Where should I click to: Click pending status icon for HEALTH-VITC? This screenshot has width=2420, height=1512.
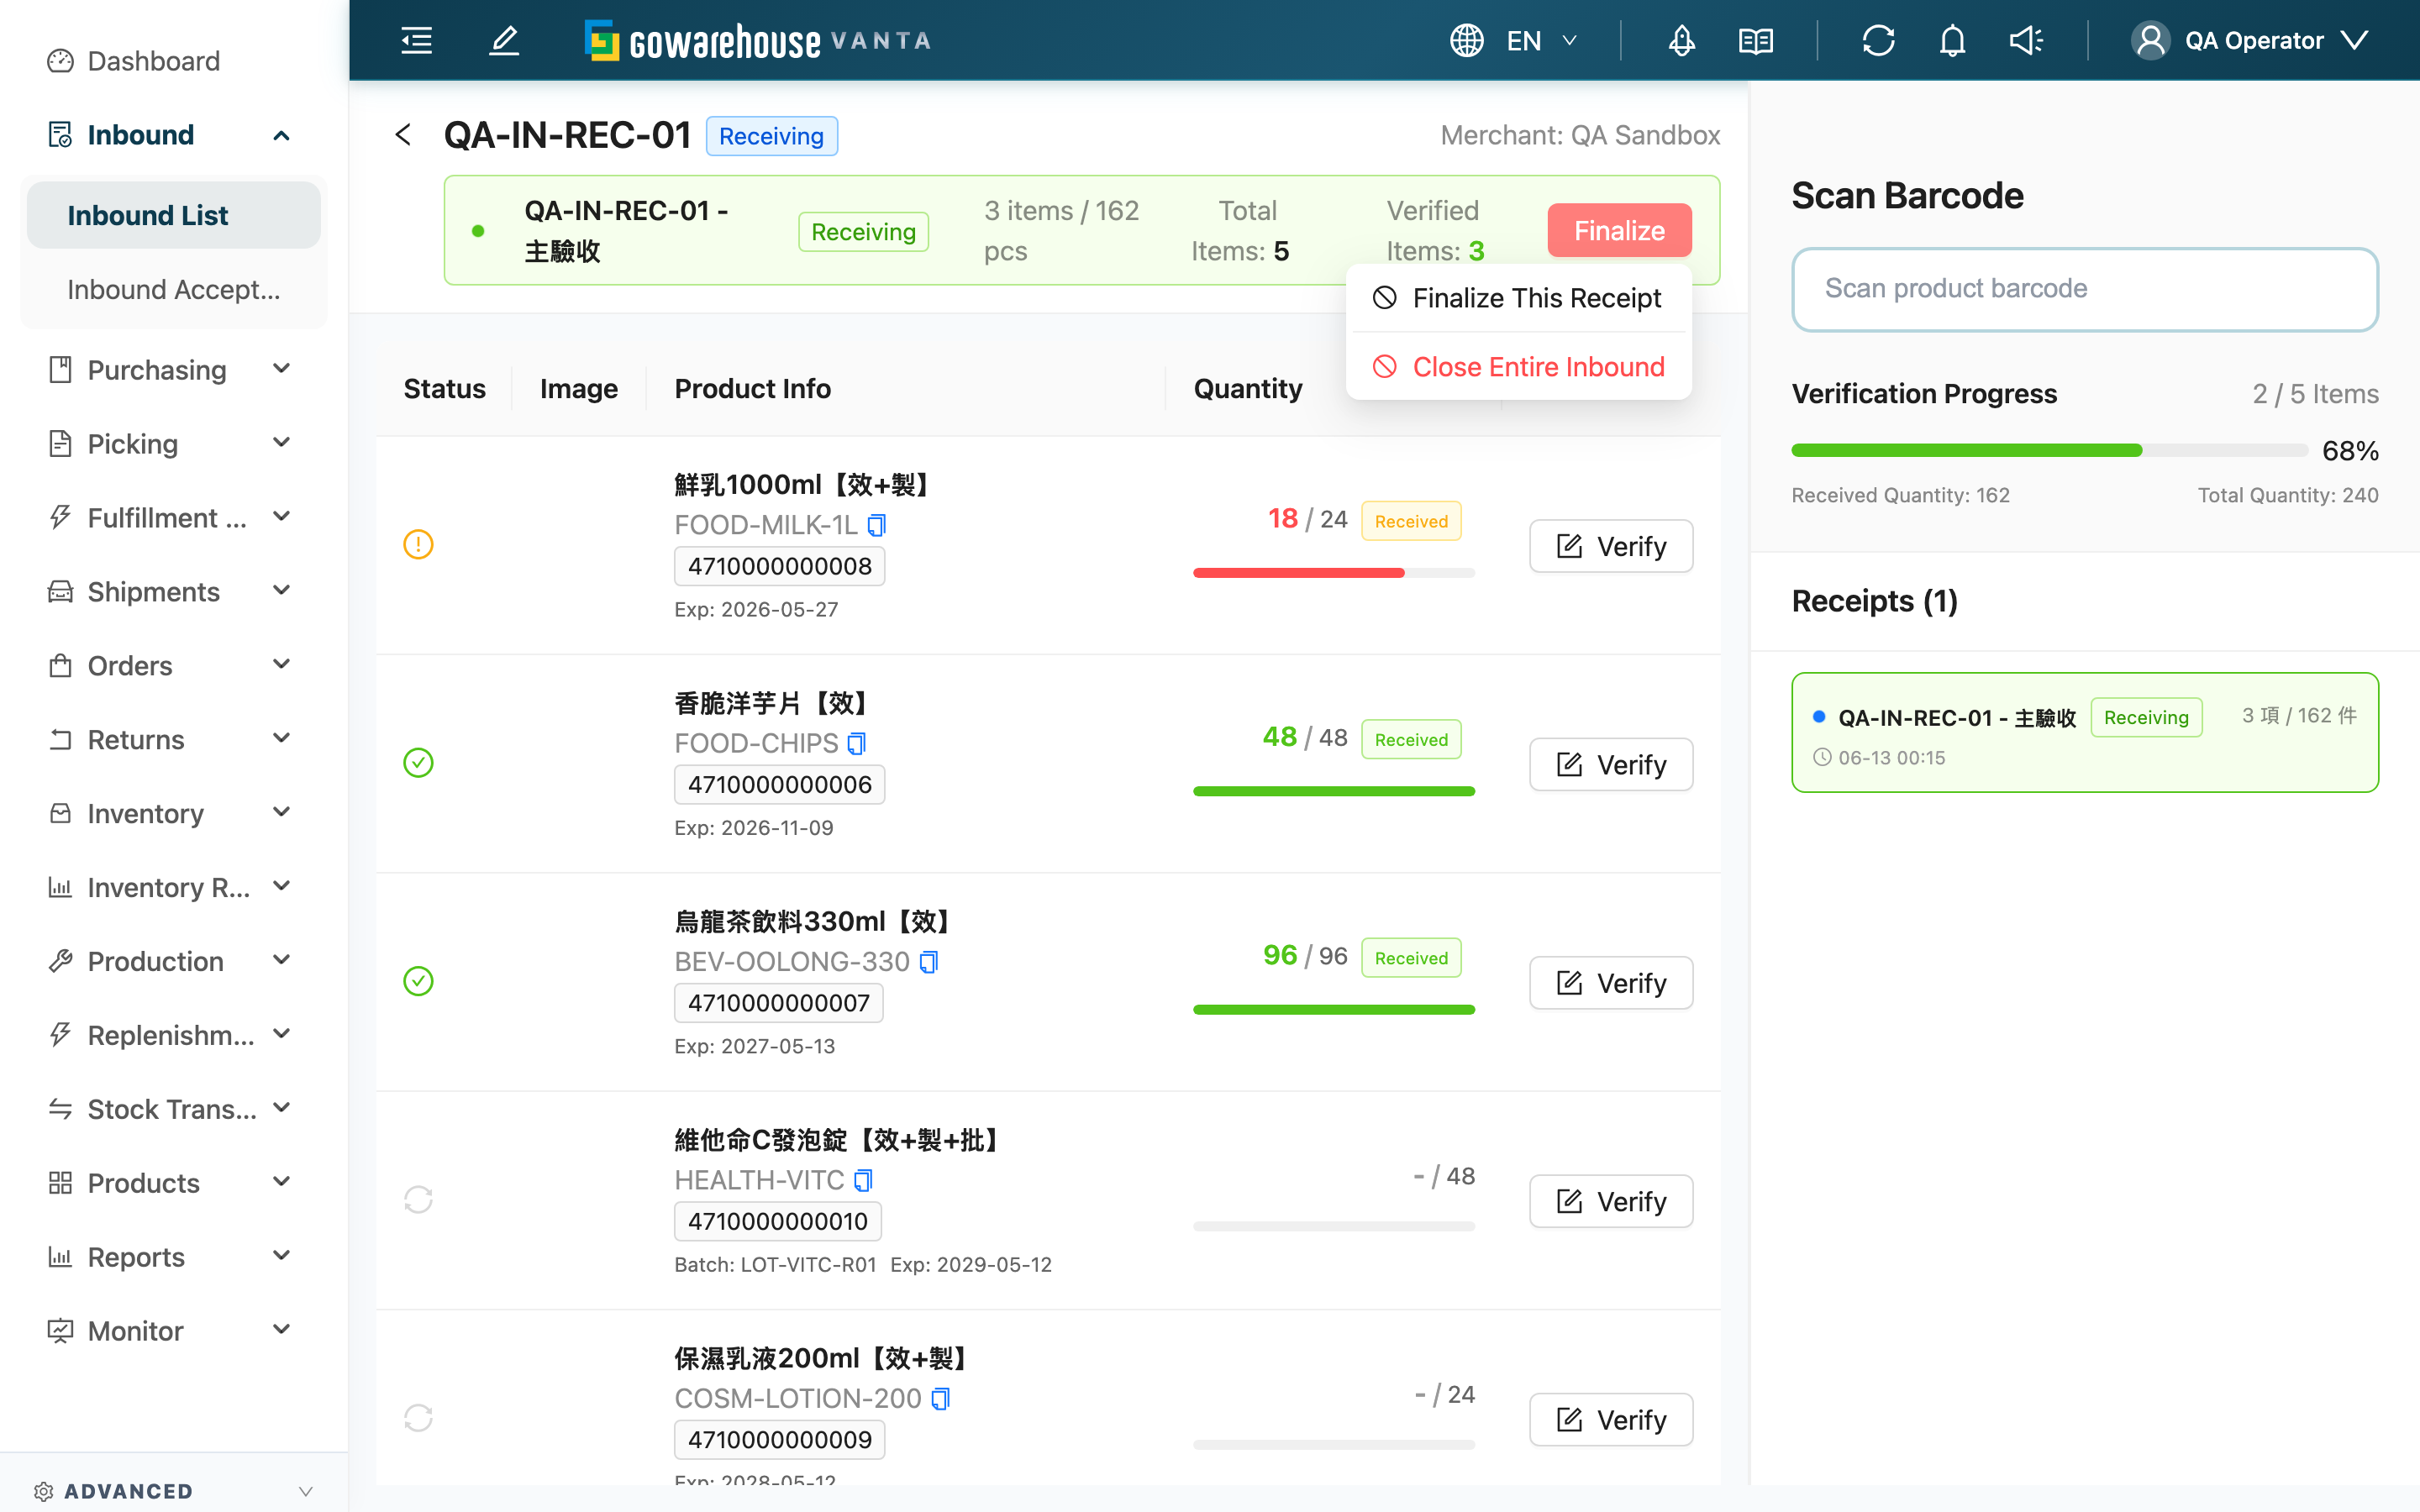tap(418, 1200)
